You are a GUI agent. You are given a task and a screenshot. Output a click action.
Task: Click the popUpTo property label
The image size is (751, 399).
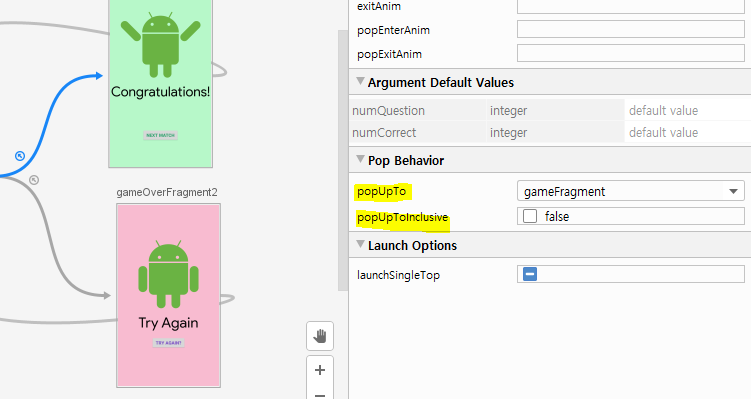tap(382, 191)
